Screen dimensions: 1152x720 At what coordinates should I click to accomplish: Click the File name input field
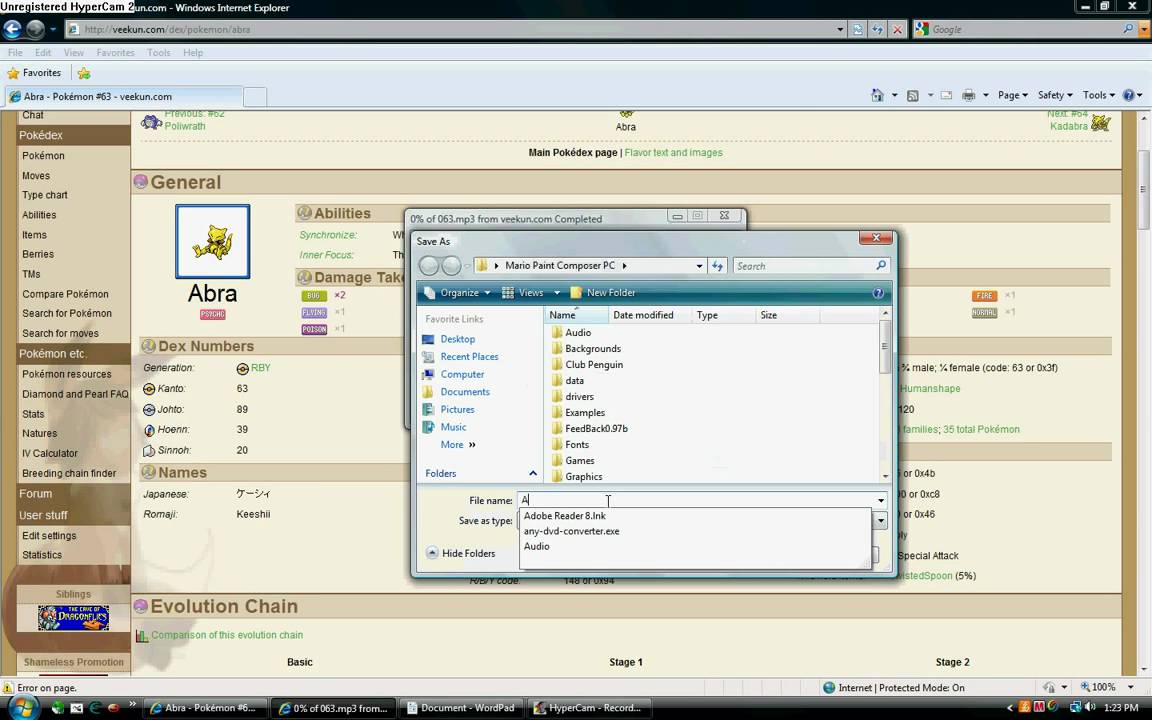(x=695, y=500)
